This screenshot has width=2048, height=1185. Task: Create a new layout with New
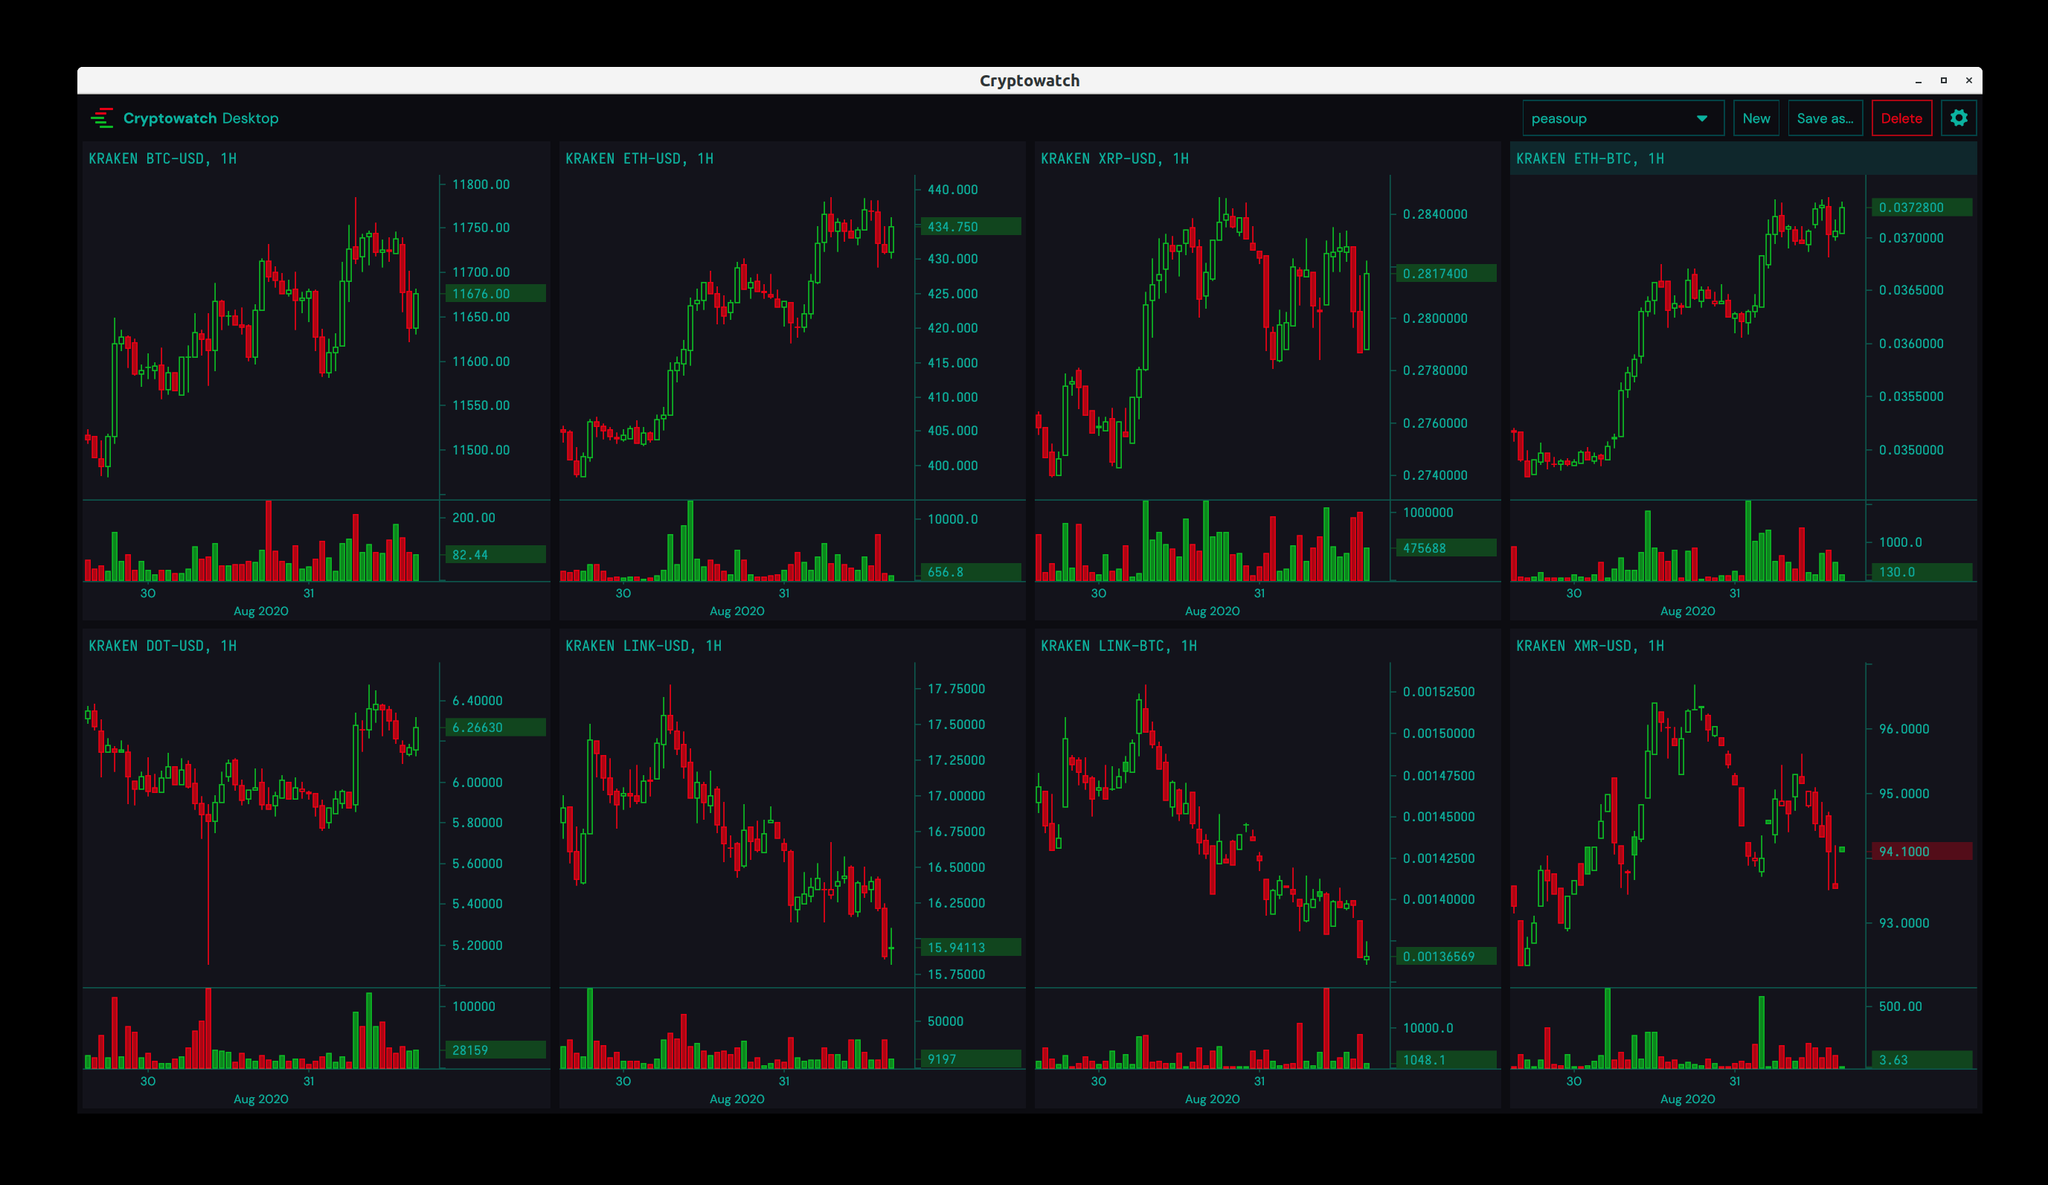pos(1755,118)
